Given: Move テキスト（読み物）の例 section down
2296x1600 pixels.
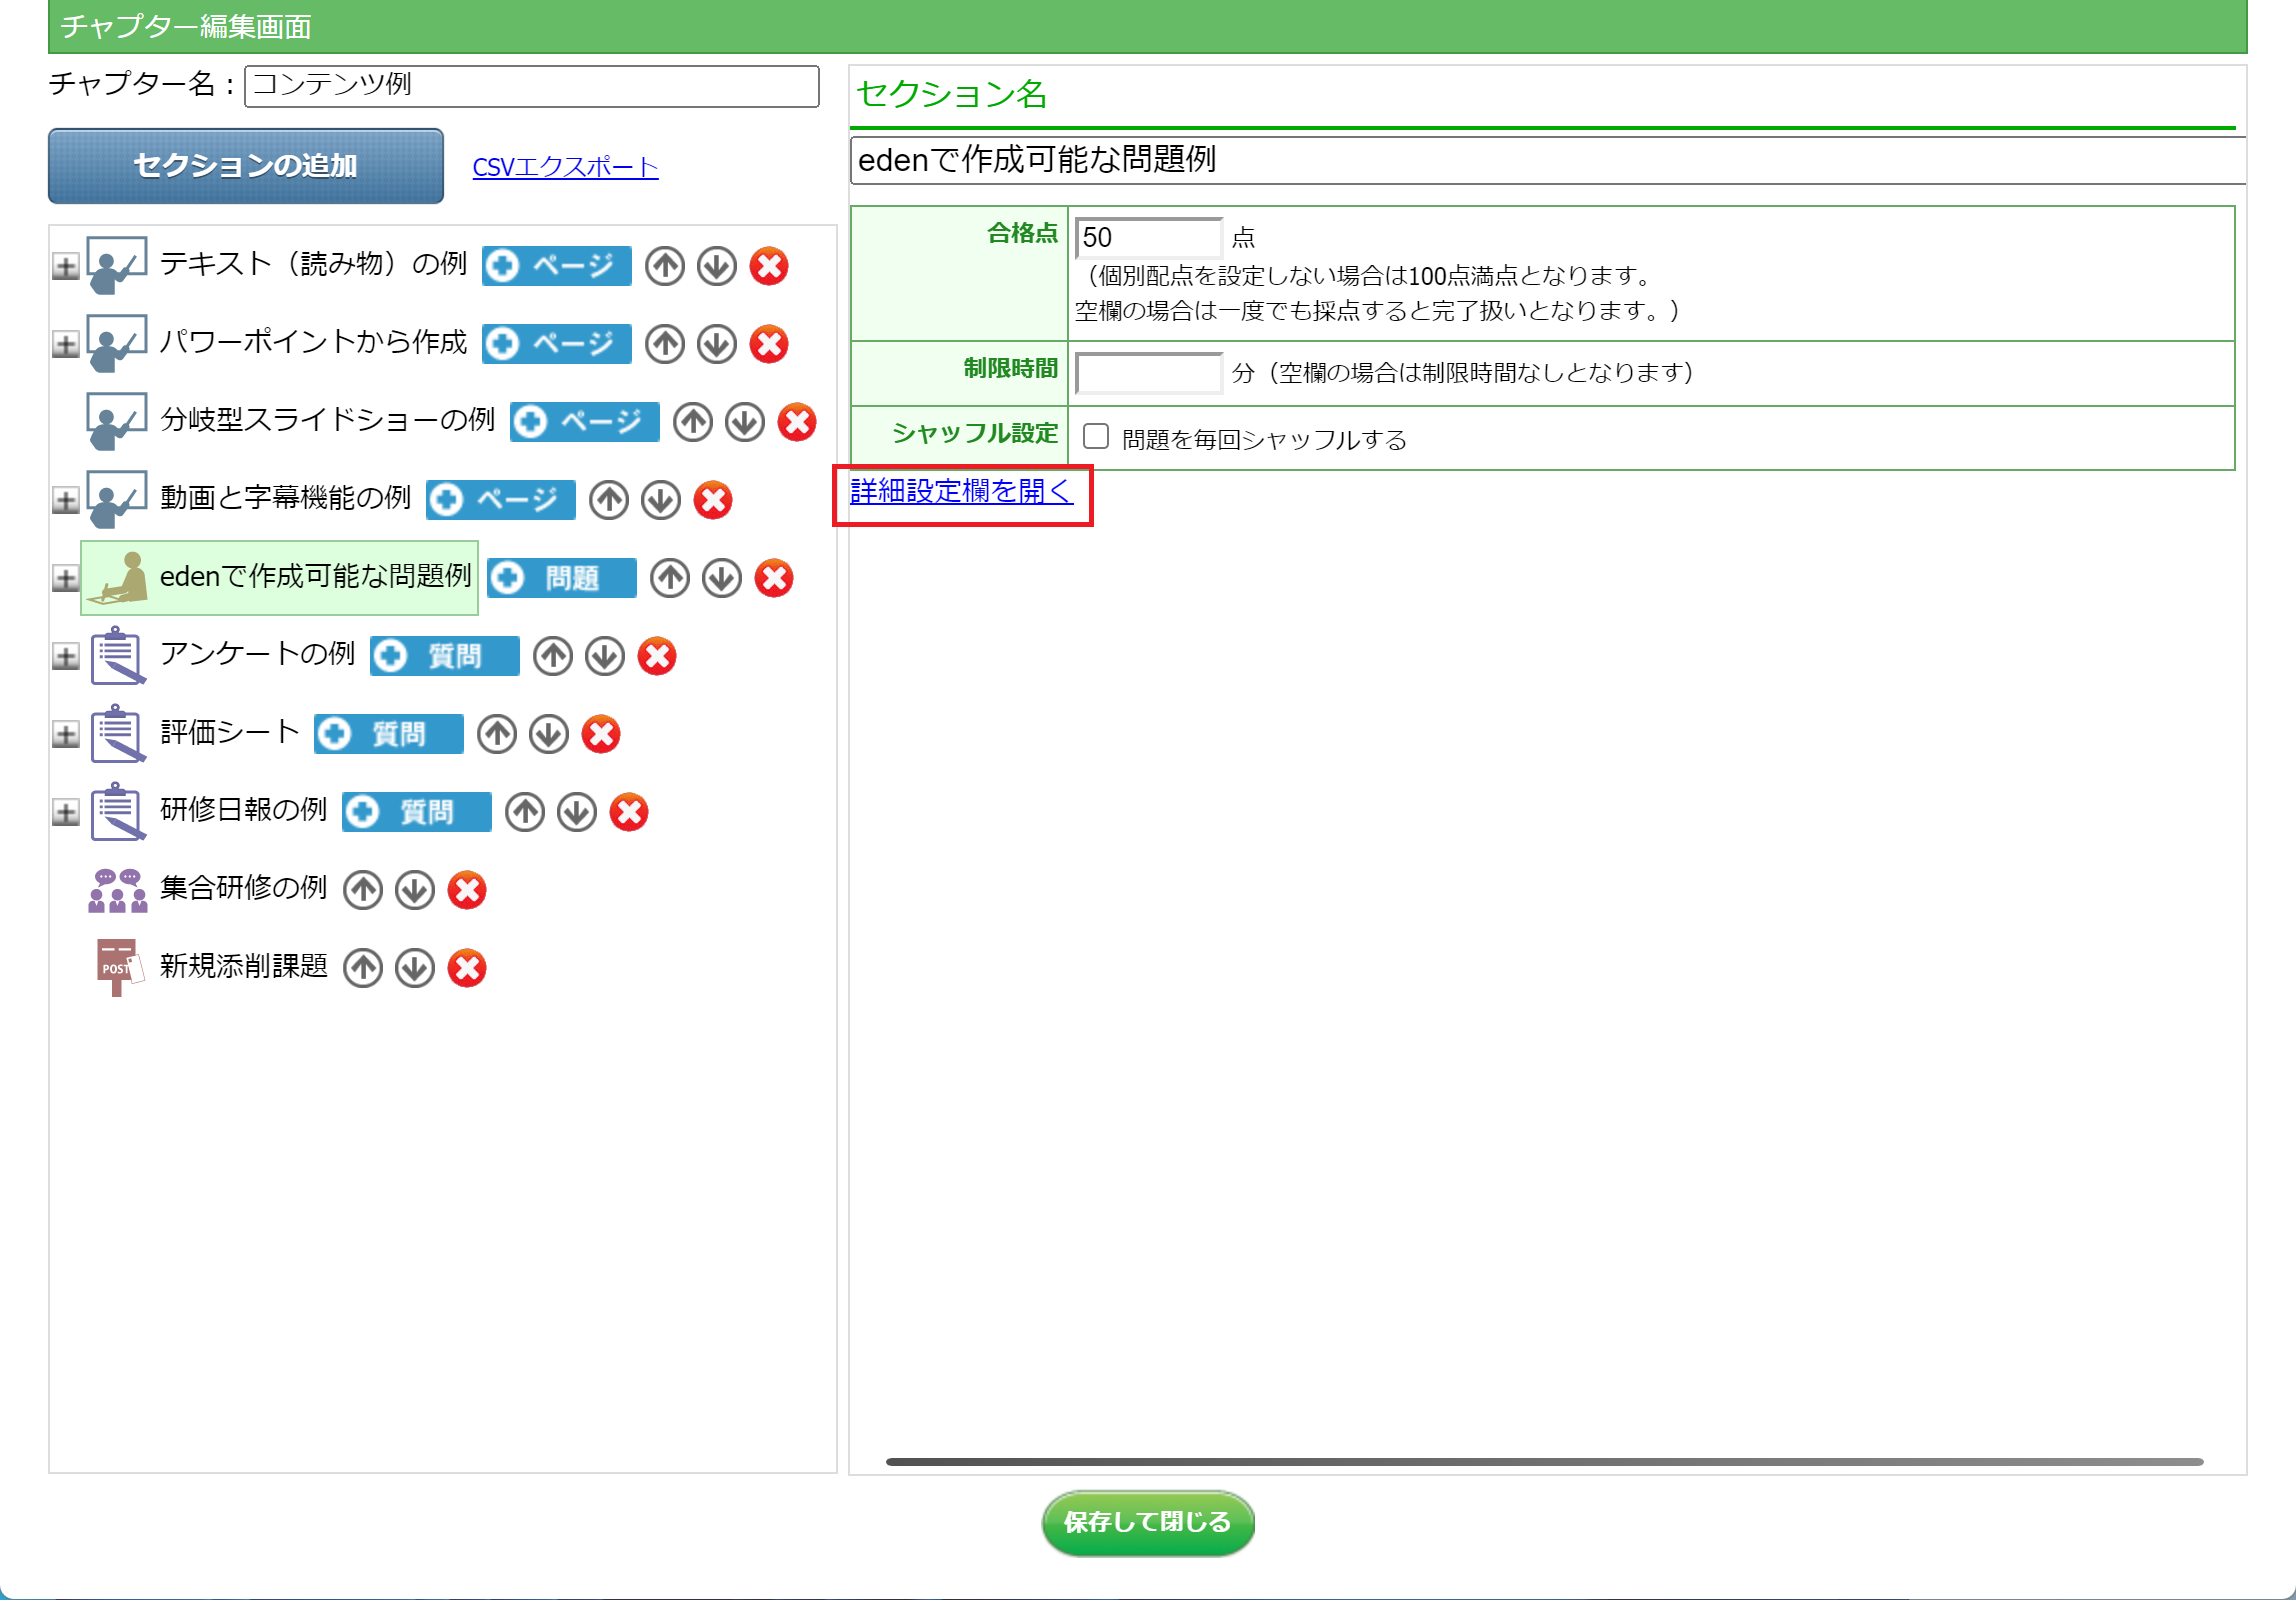Looking at the screenshot, I should point(717,266).
